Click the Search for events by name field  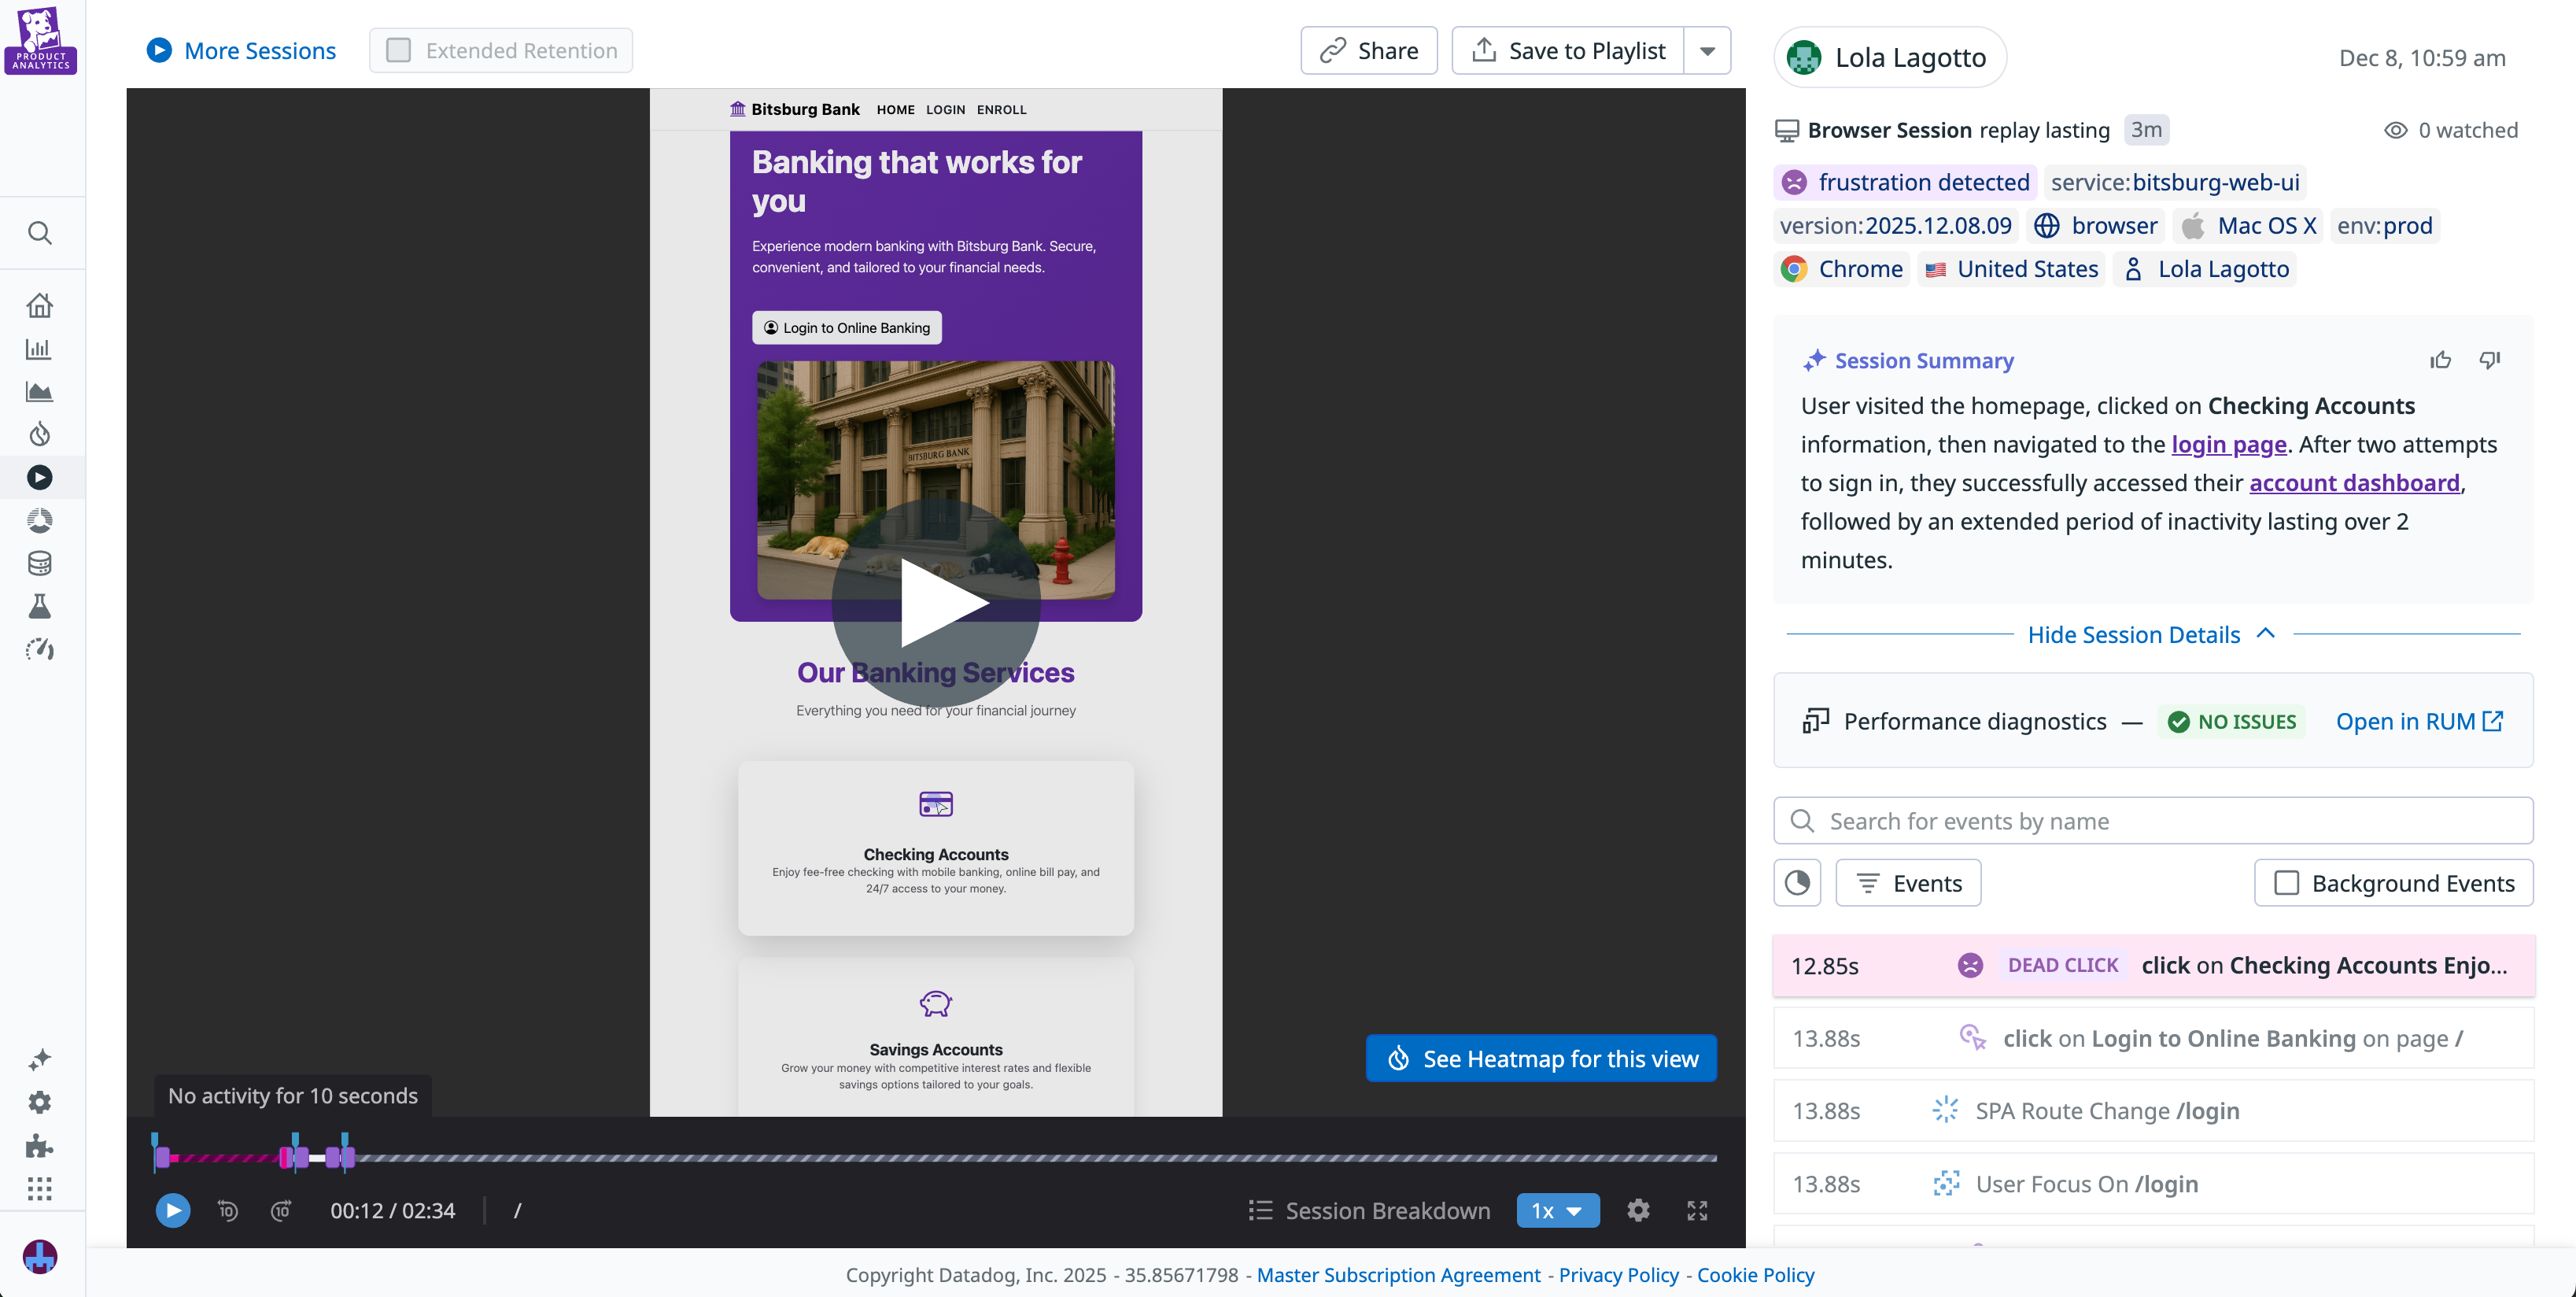[x=2150, y=820]
